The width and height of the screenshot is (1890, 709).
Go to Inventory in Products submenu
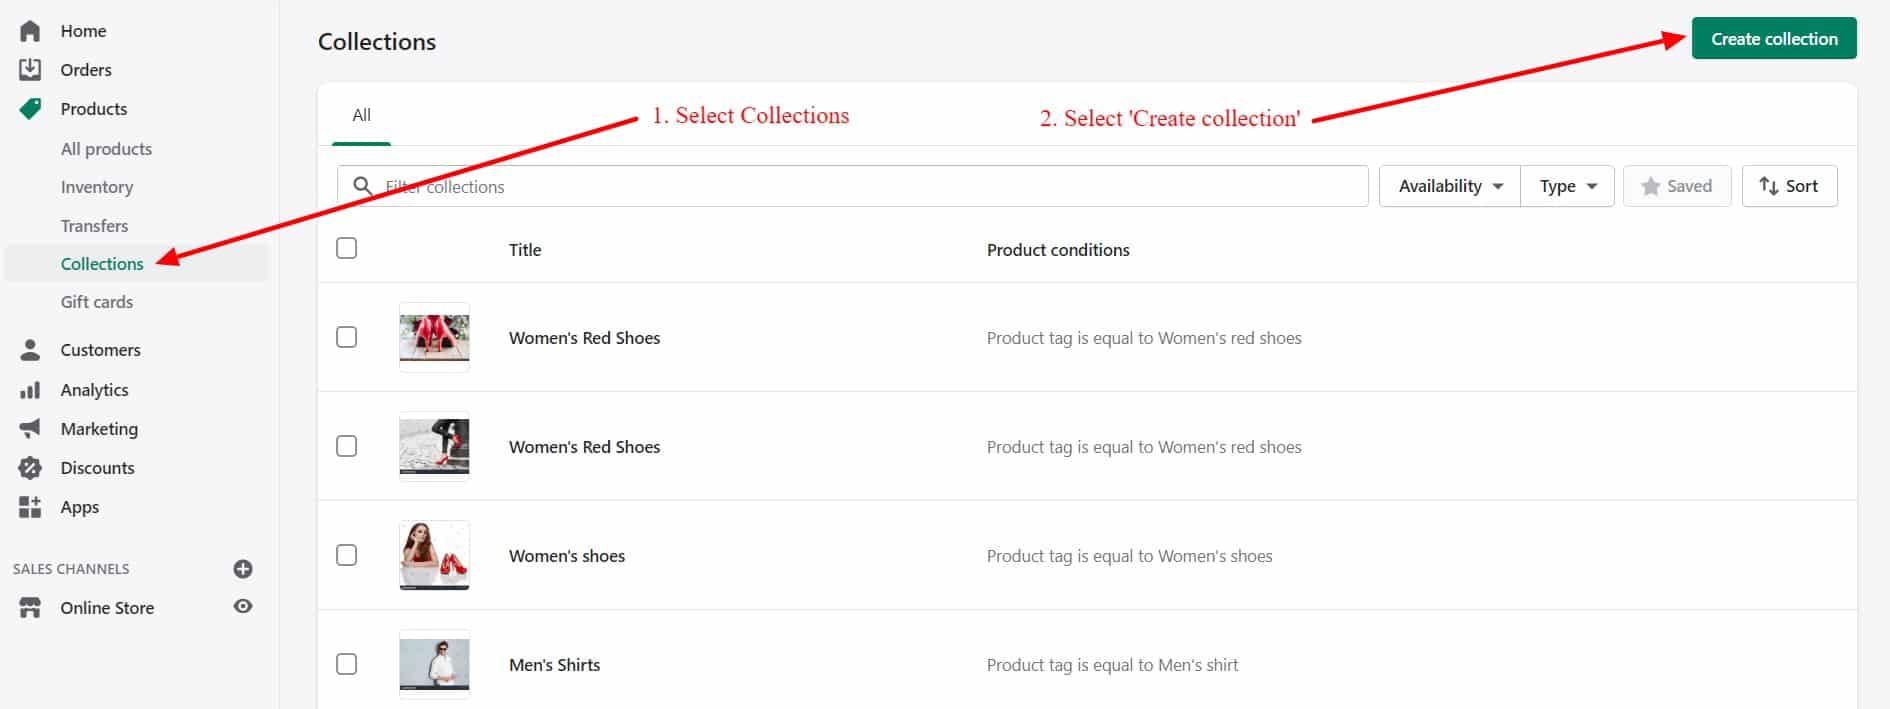point(97,187)
